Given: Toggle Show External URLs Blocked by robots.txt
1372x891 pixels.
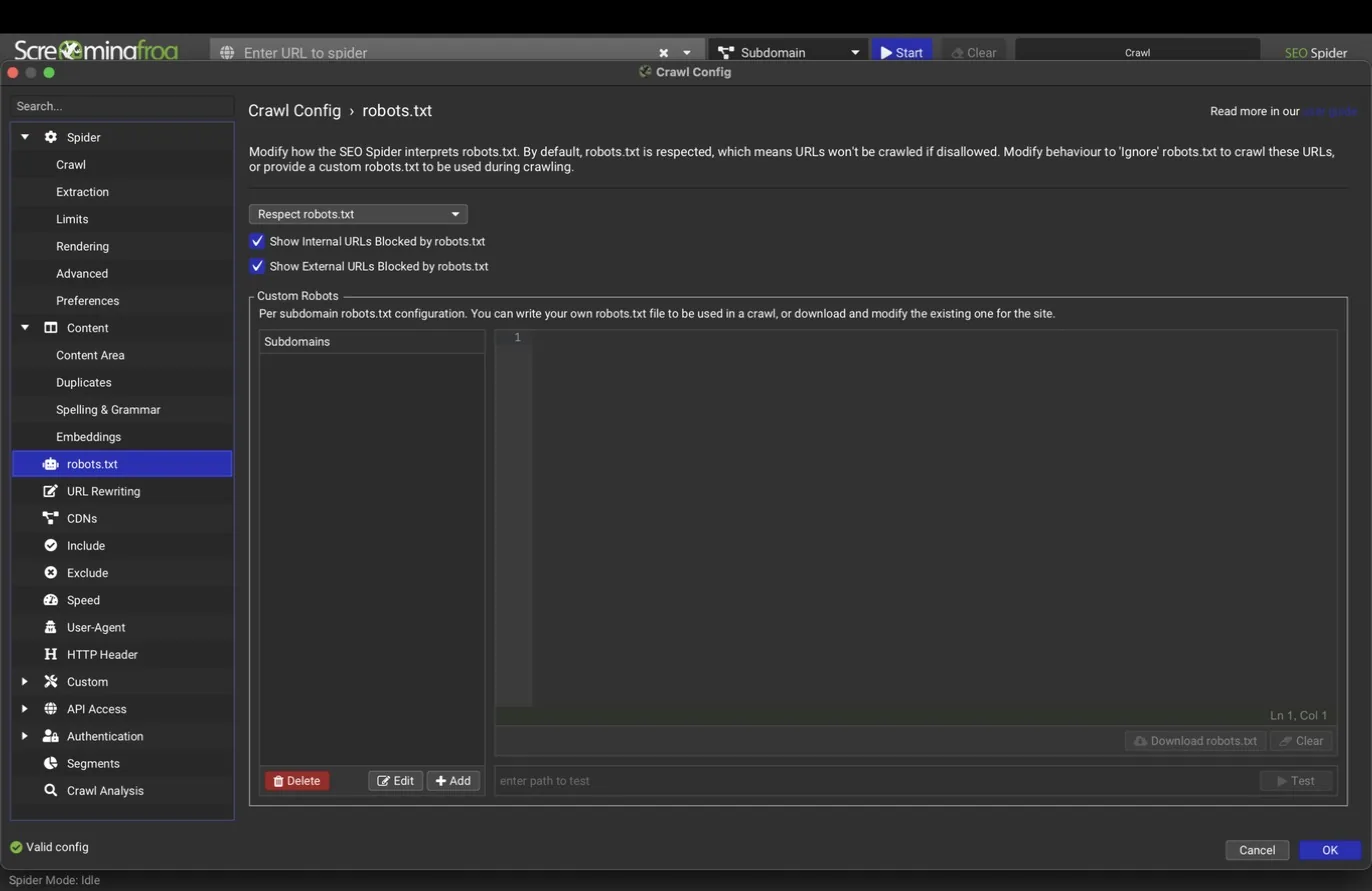Looking at the screenshot, I should (x=257, y=266).
